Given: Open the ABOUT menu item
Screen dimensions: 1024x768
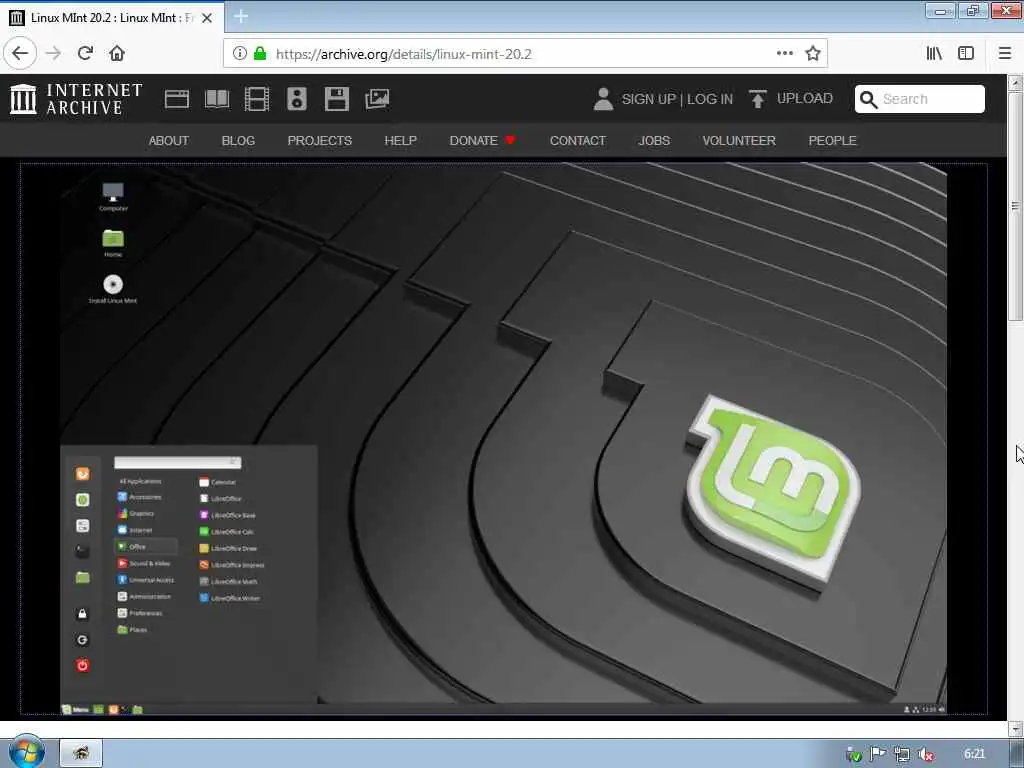Looking at the screenshot, I should point(168,140).
